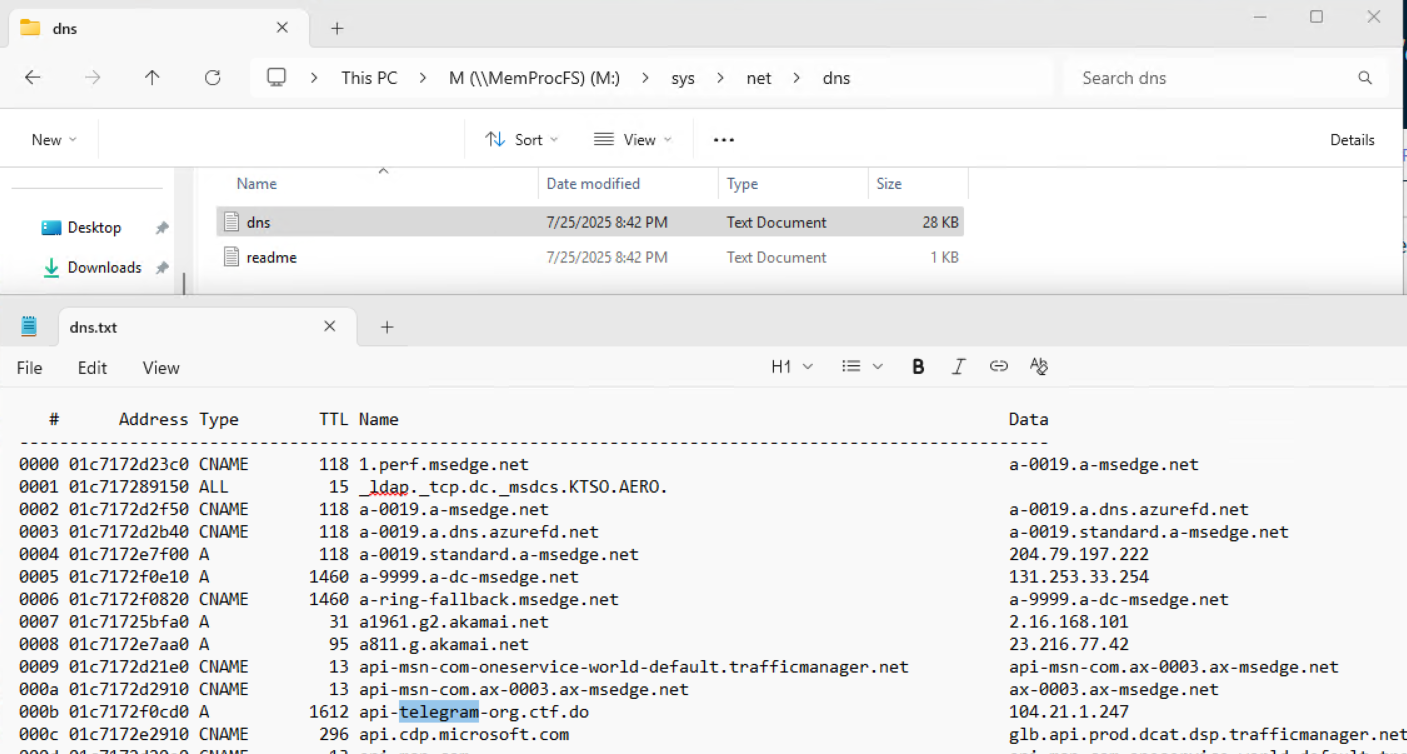Close the dns.txt Notepad tab

point(330,327)
